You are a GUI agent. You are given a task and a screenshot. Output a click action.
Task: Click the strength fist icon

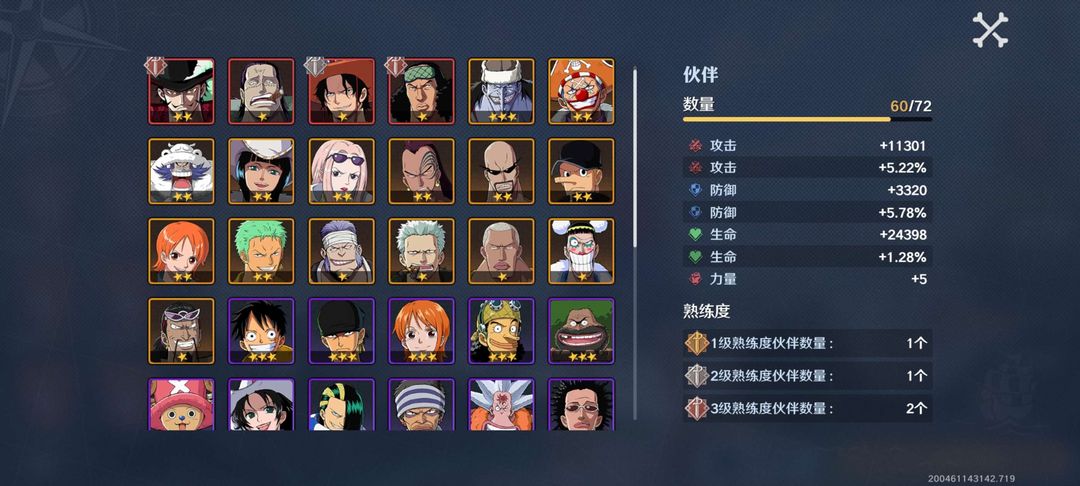[x=695, y=279]
